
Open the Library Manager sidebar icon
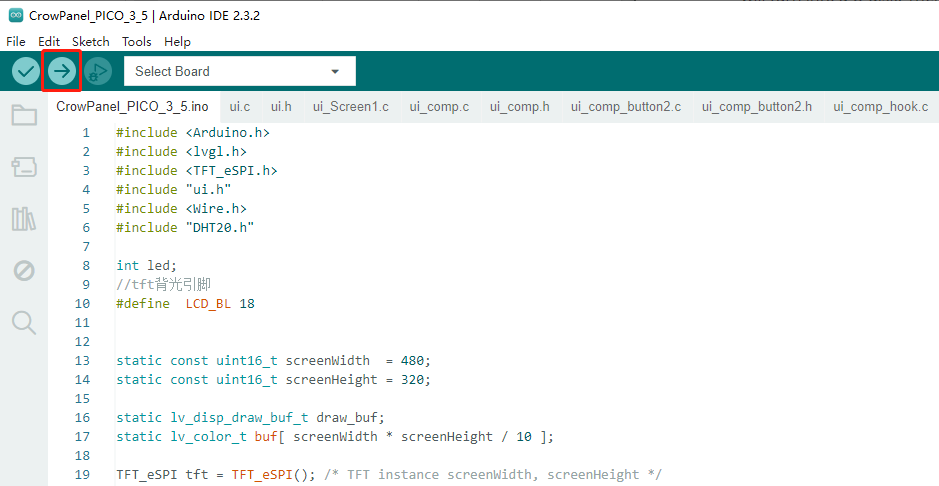pos(24,219)
